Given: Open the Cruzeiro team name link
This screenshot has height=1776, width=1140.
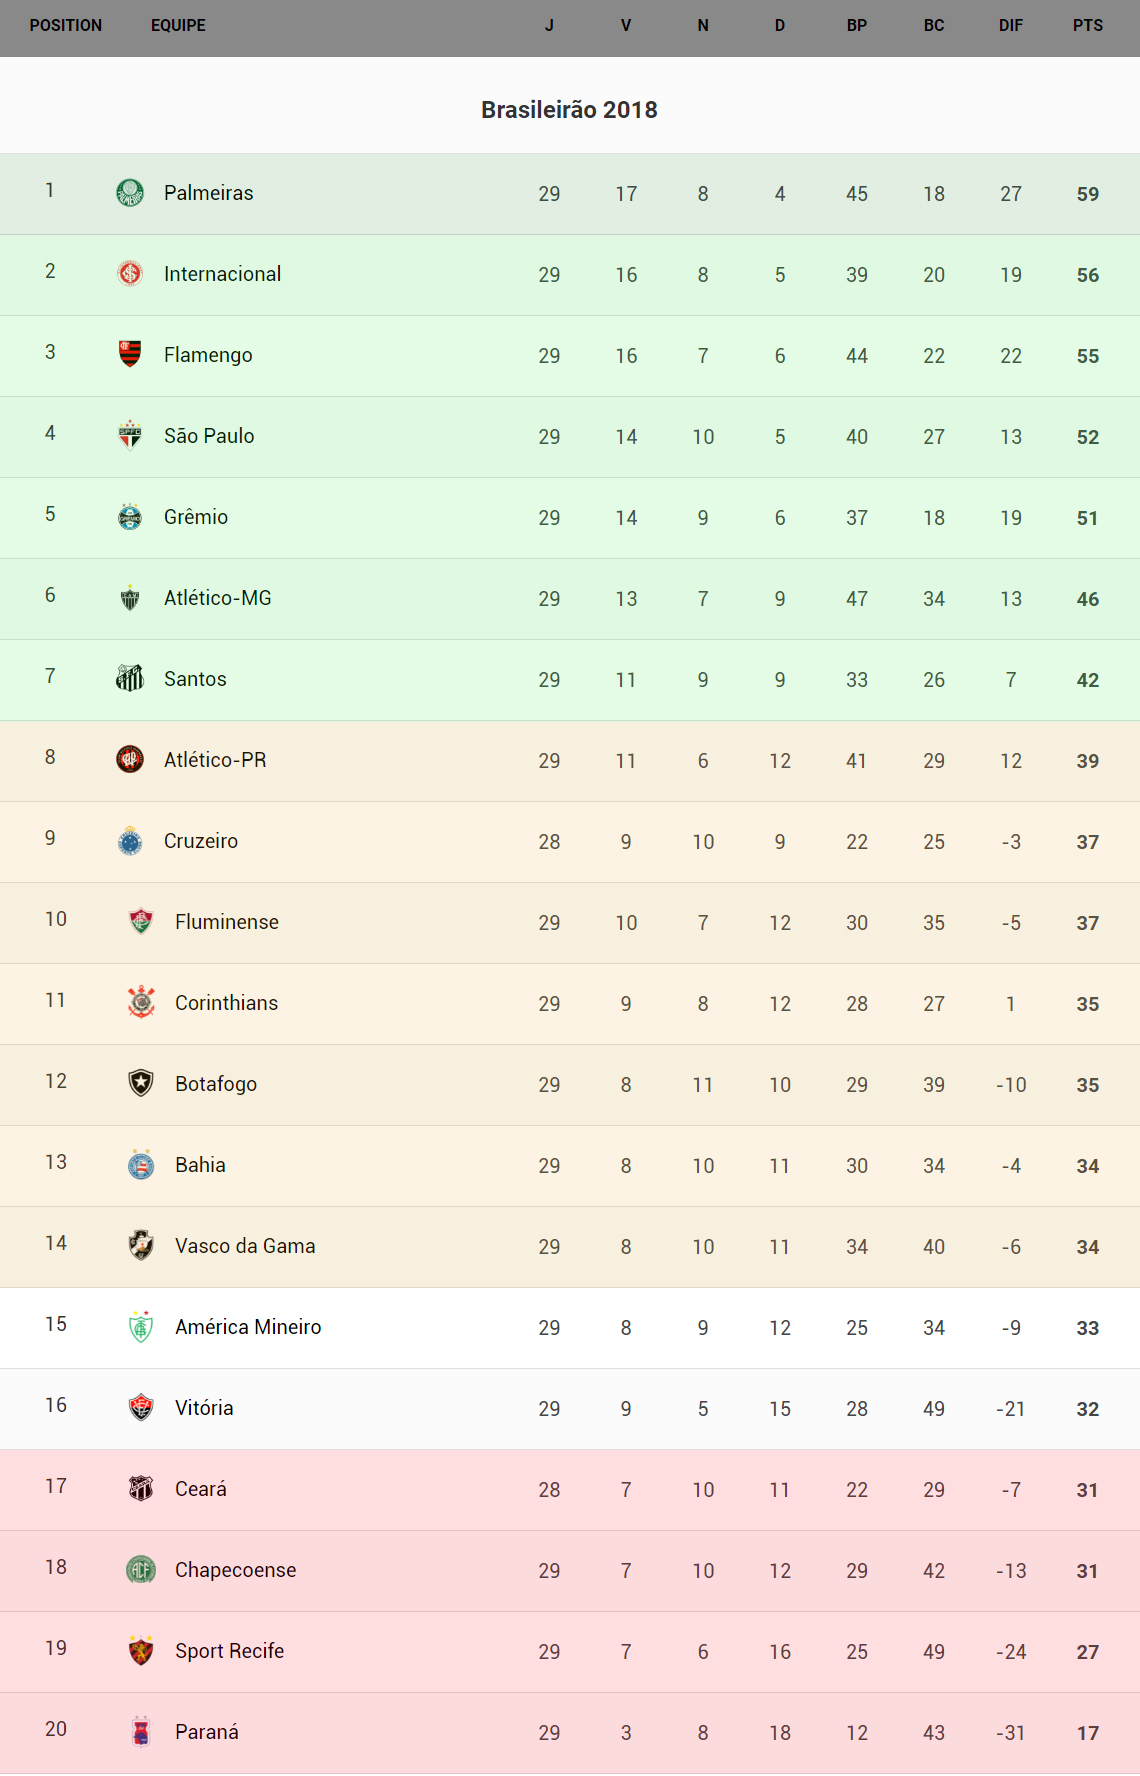Looking at the screenshot, I should coord(200,841).
